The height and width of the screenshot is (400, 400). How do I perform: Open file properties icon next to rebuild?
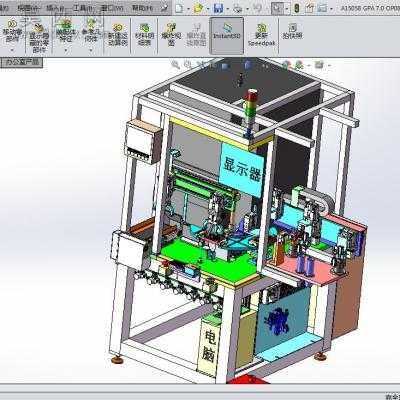click(310, 8)
